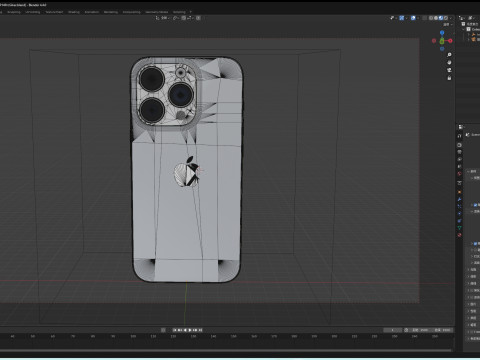480x360 pixels.
Task: Toggle viewport overlays button
Action: pyautogui.click(x=413, y=18)
